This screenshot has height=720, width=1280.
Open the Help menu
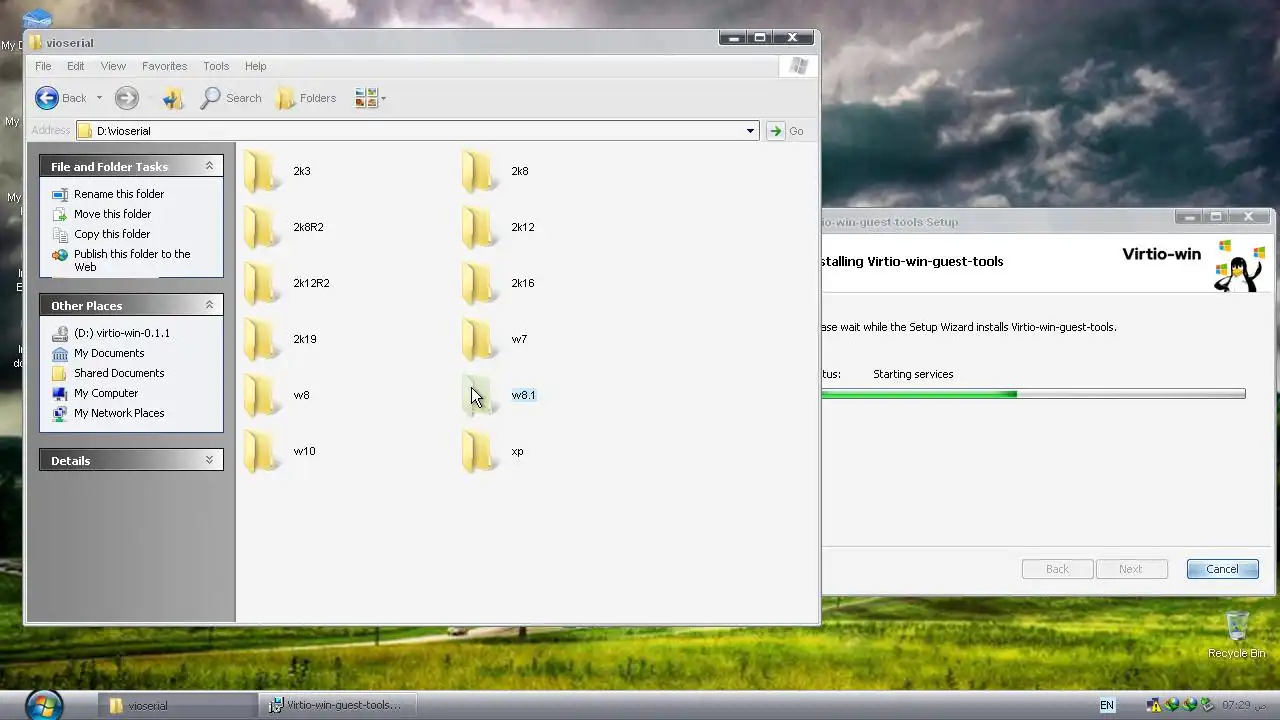(255, 66)
